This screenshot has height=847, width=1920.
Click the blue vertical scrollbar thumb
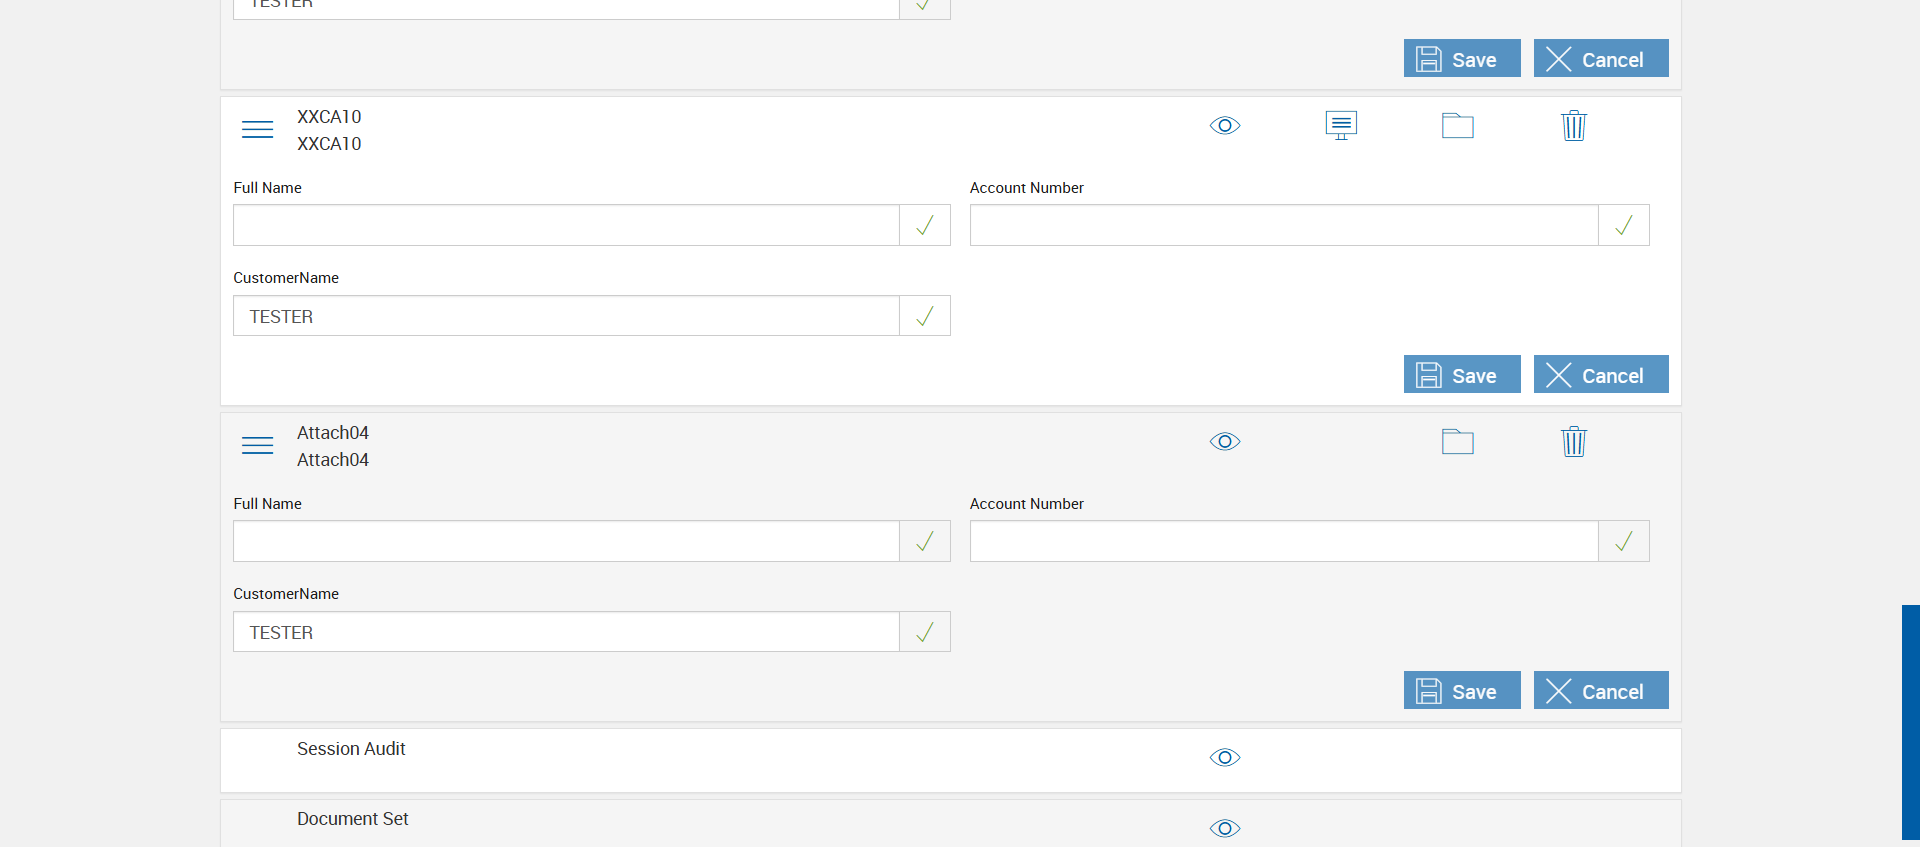tap(1910, 722)
